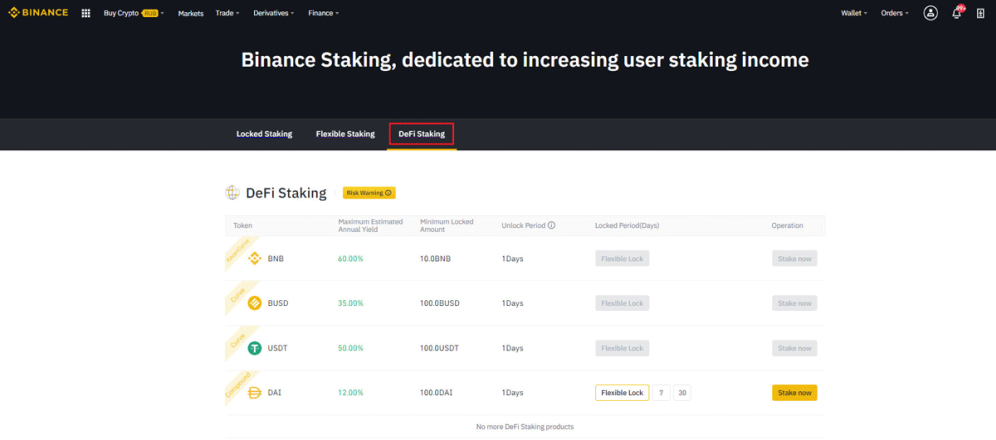Expand the Buy Crypto dropdown
The height and width of the screenshot is (440, 996).
click(x=133, y=13)
